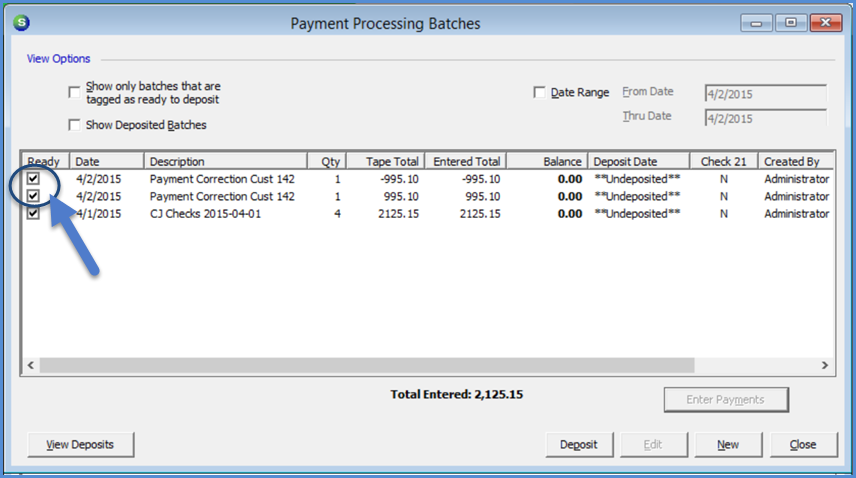Click the Close button at bottom
Viewport: 856px width, 478px height.
[803, 445]
